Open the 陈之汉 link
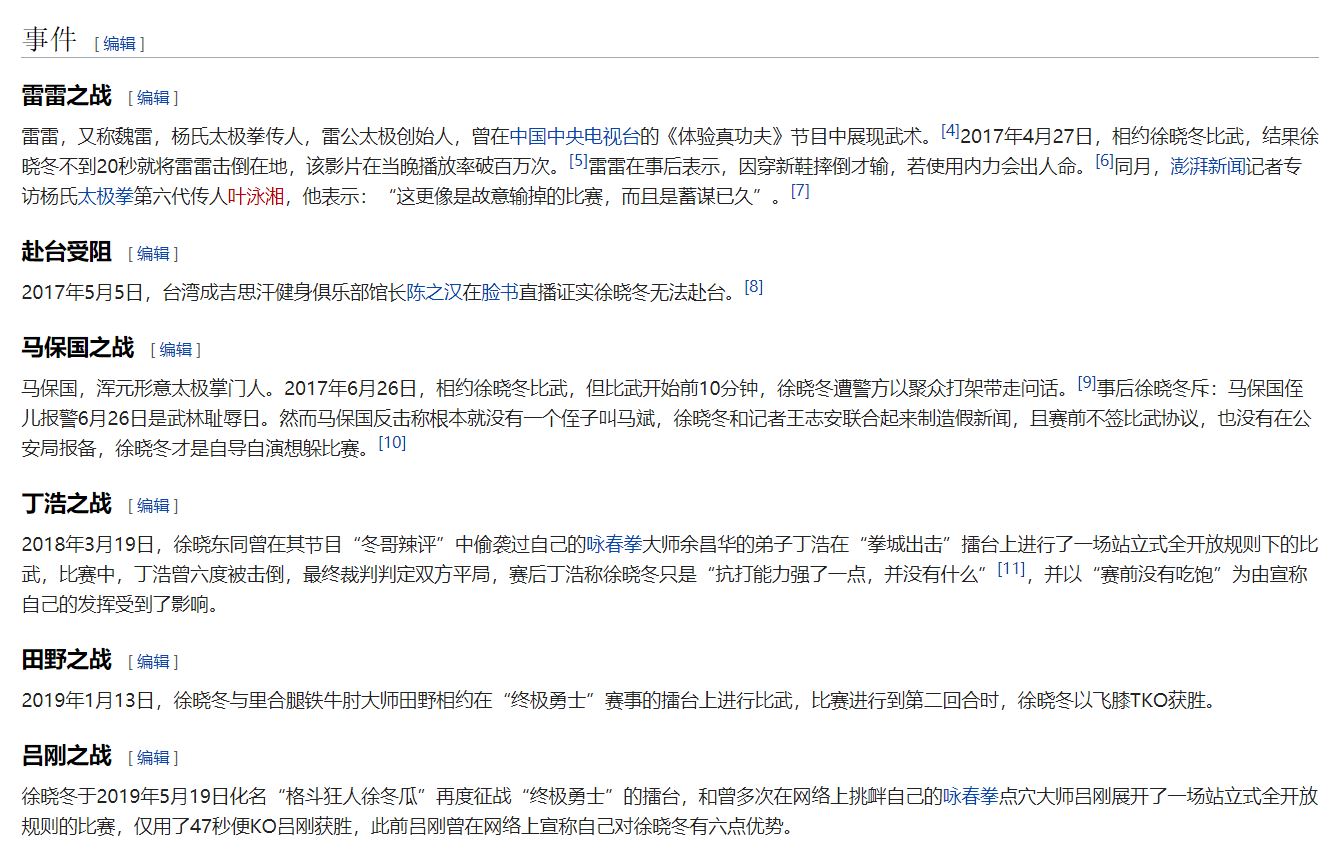This screenshot has width=1340, height=858. [434, 292]
